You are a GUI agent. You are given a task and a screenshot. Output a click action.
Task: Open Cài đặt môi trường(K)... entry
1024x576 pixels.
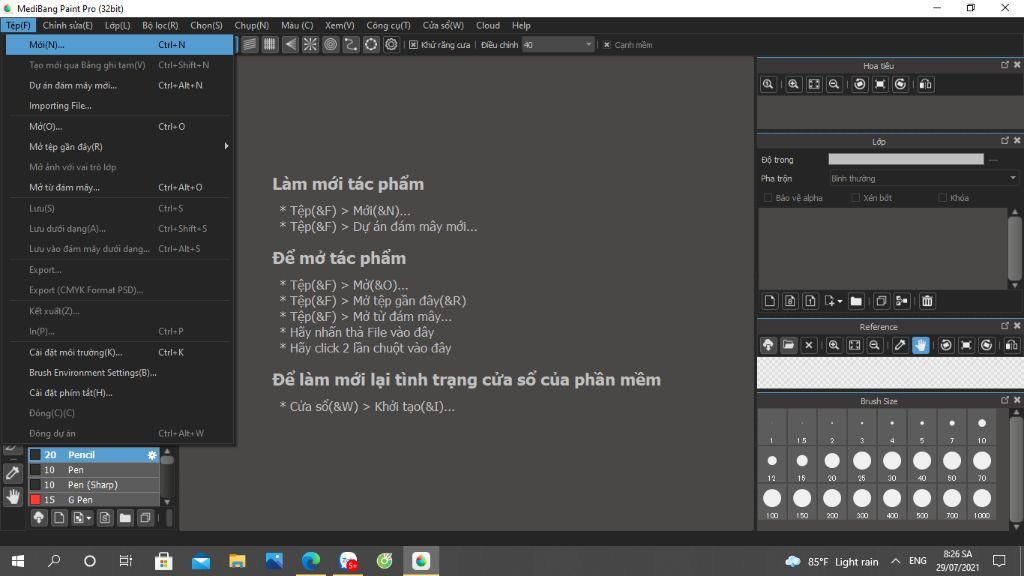pyautogui.click(x=120, y=352)
